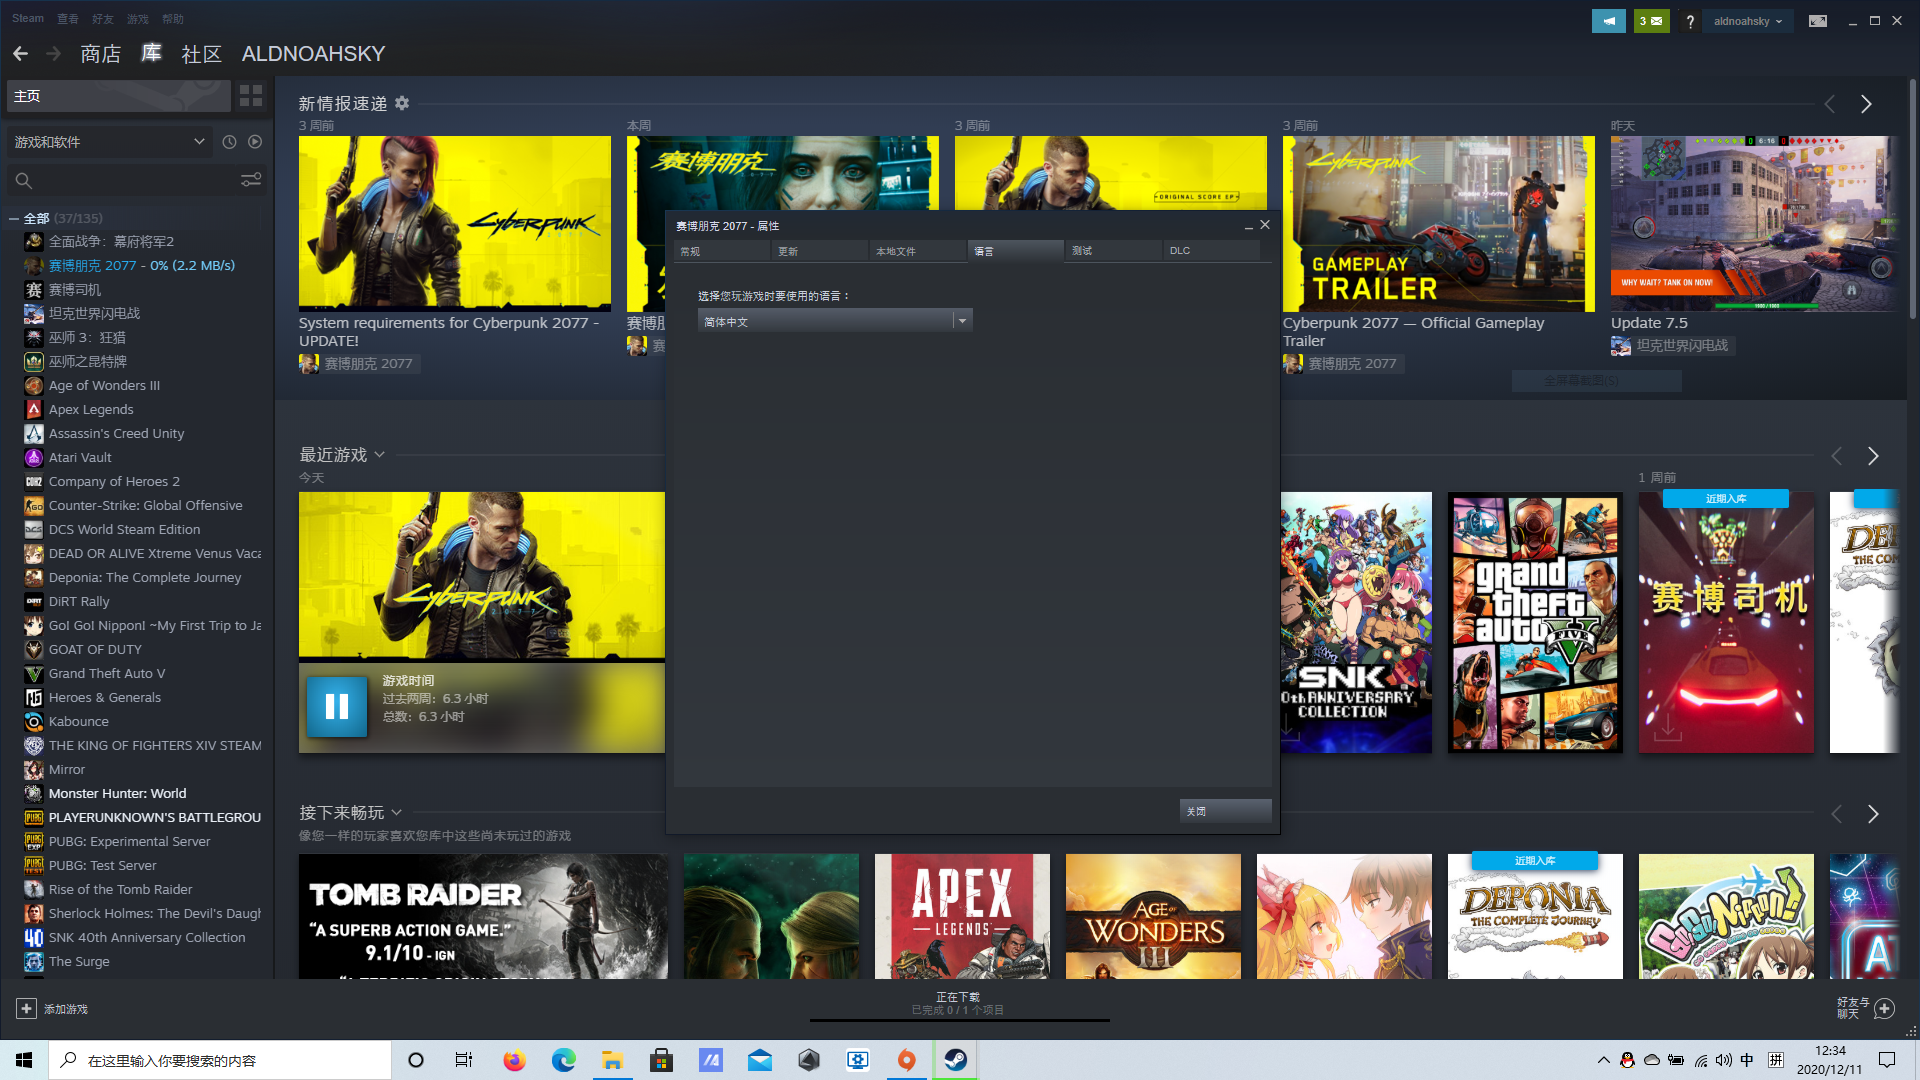Viewport: 1920px width, 1080px height.
Task: Collapse the 全部 games category
Action: [14, 218]
